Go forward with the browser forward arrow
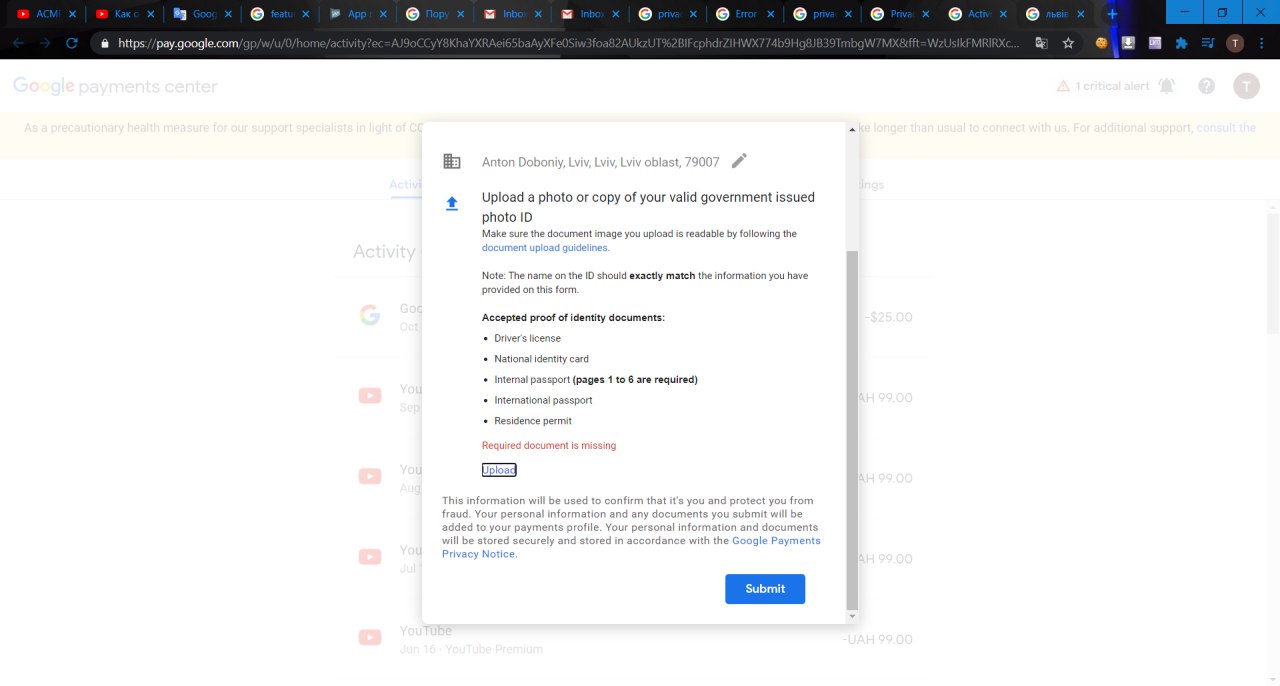 click(x=44, y=43)
